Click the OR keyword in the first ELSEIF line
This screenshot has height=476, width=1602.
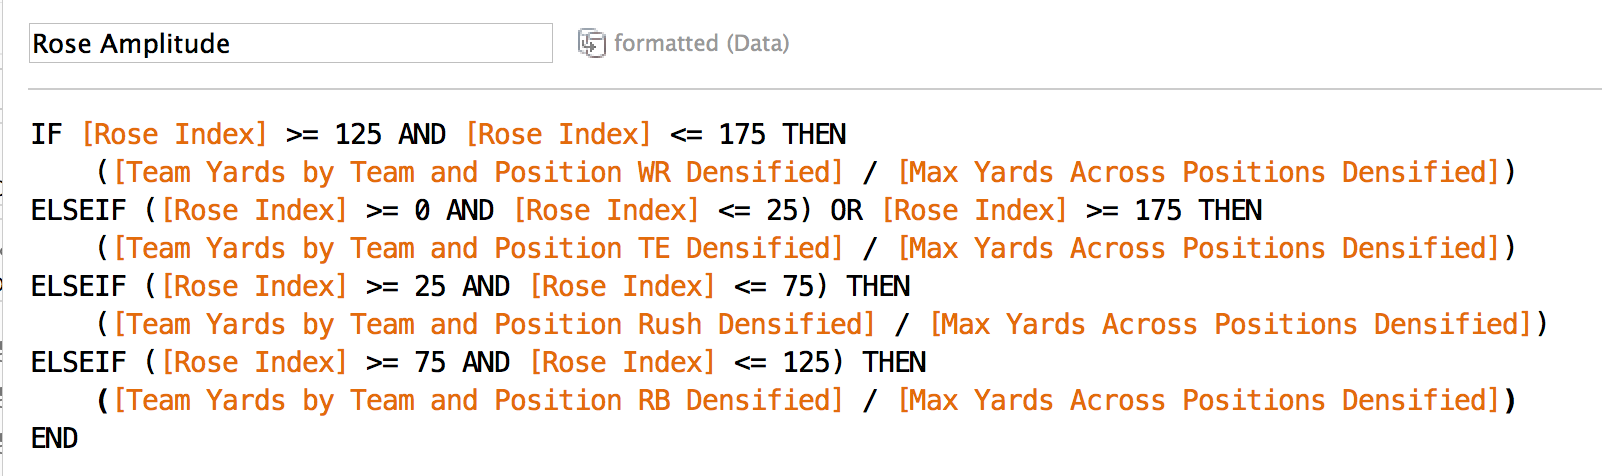(846, 210)
